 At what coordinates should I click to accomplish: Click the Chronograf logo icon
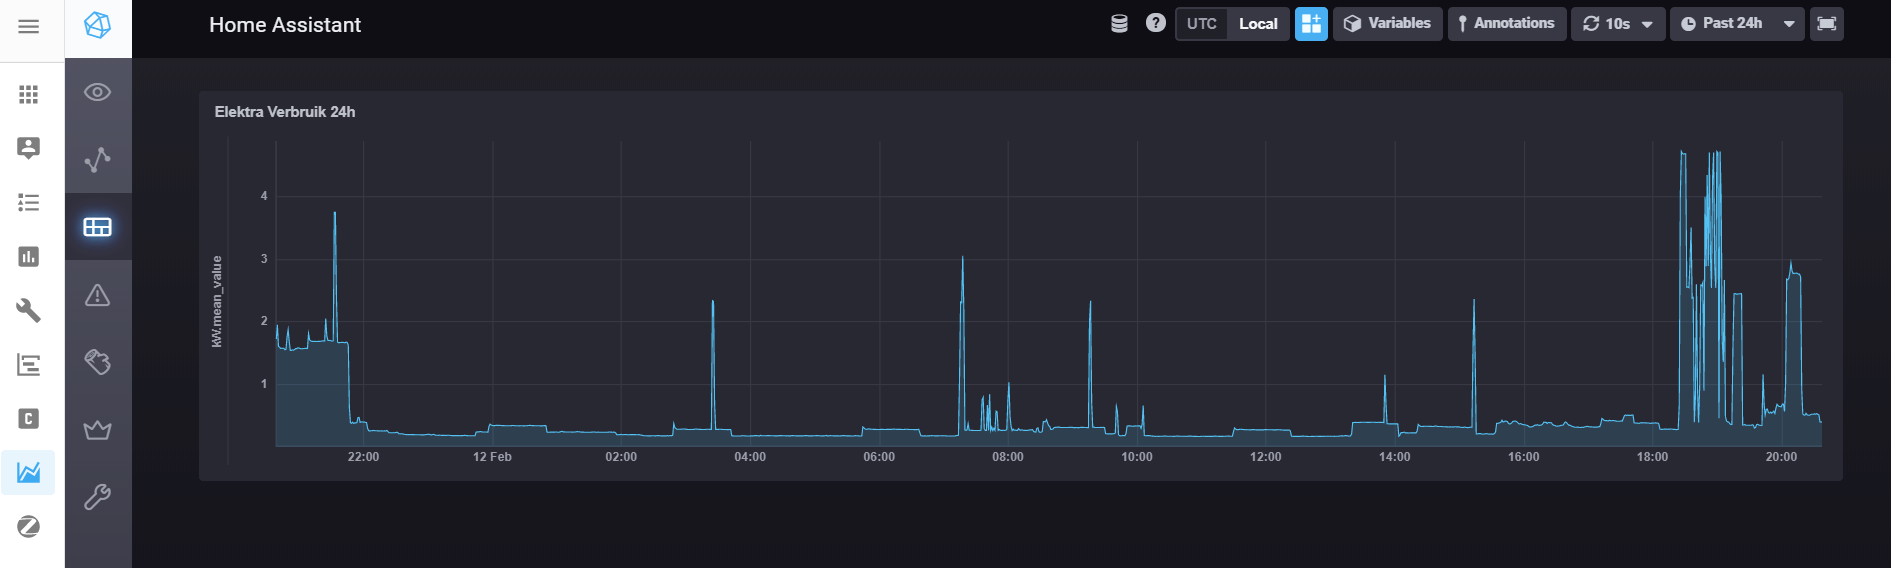97,25
